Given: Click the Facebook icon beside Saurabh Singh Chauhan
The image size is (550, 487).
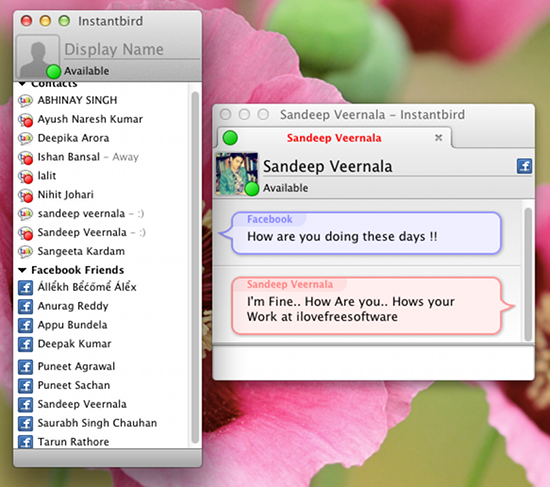Looking at the screenshot, I should coord(26,423).
